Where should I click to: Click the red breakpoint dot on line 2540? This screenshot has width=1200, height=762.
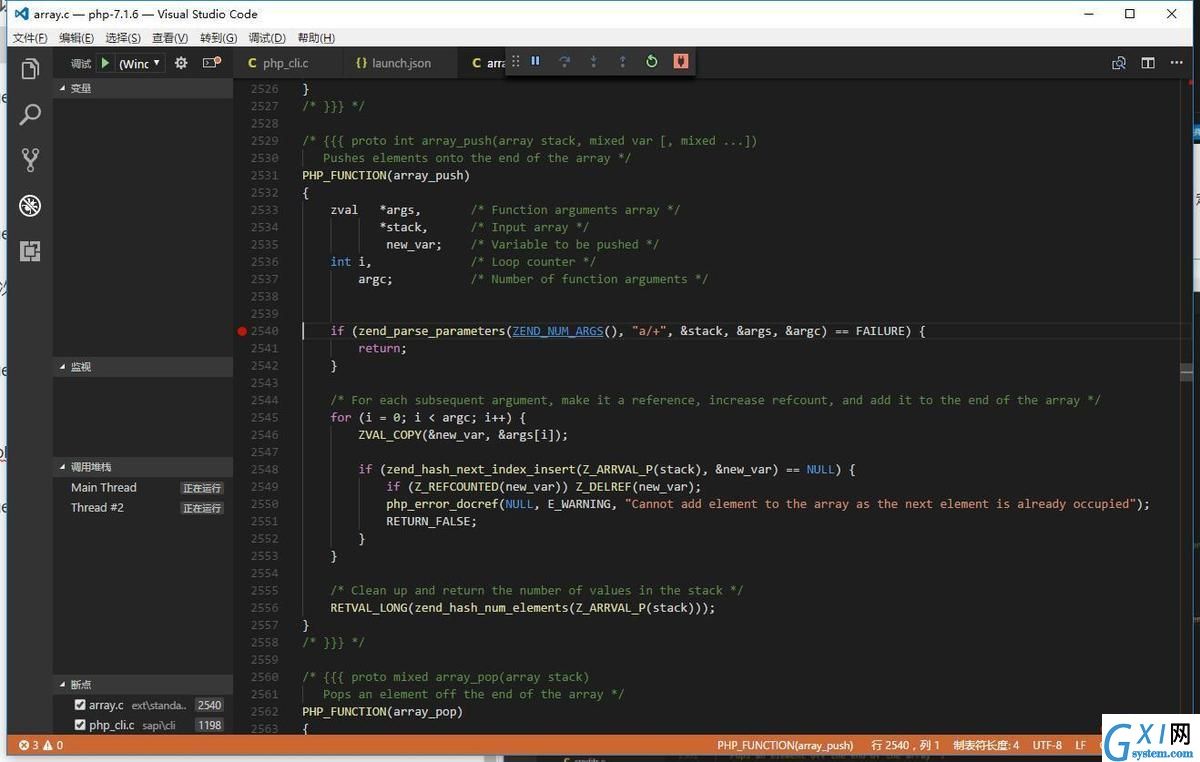click(x=242, y=331)
